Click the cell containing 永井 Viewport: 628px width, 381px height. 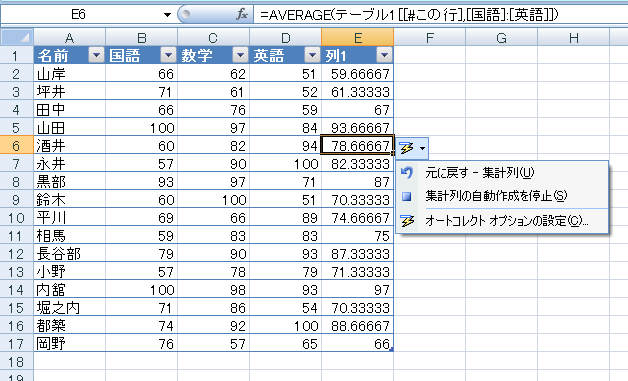tap(70, 163)
